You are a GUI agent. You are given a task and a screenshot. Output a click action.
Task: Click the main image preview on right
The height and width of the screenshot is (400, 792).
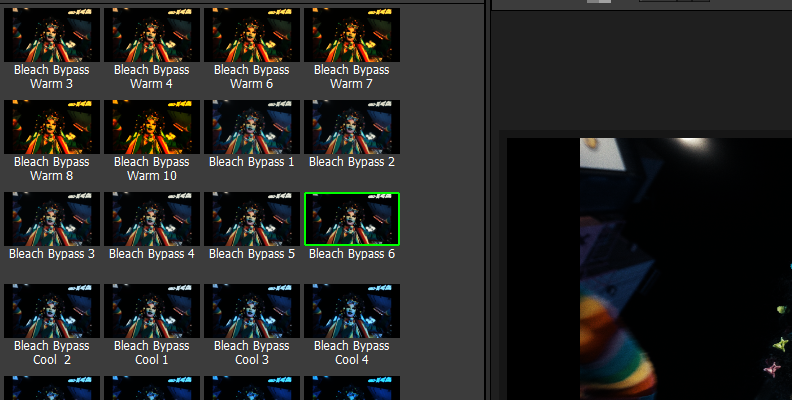pos(649,269)
